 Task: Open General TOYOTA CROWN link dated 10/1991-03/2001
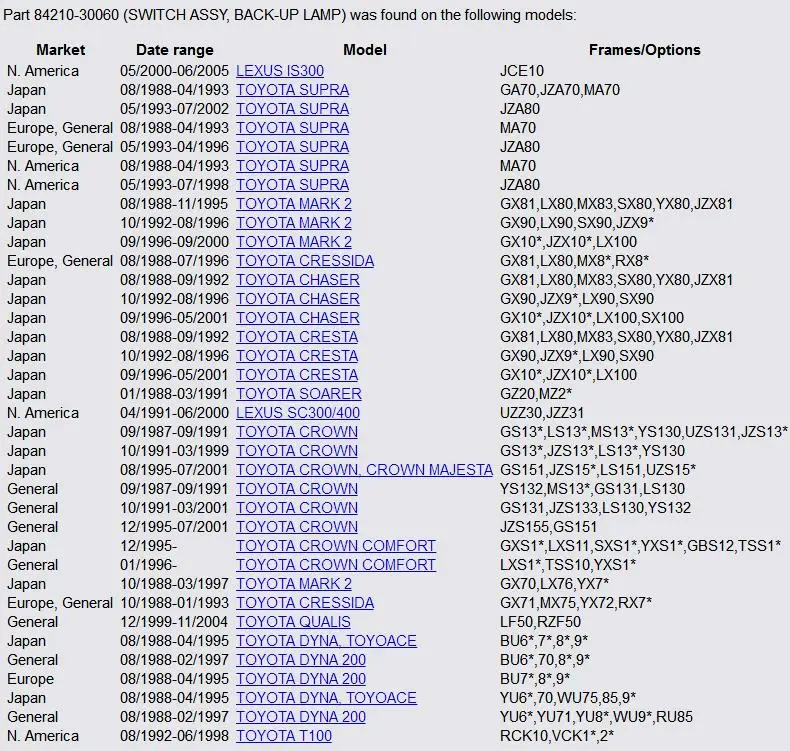(x=297, y=508)
